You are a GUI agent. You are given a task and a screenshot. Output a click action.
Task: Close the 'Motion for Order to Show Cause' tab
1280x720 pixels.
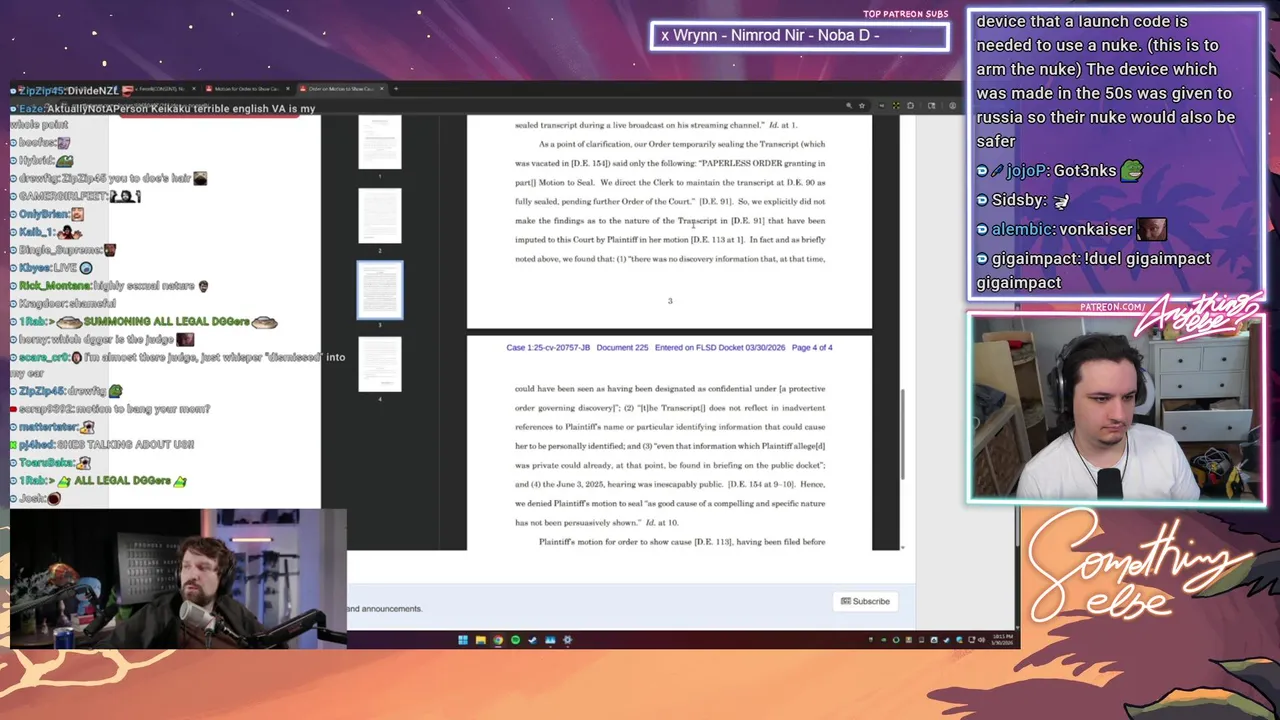pos(287,89)
